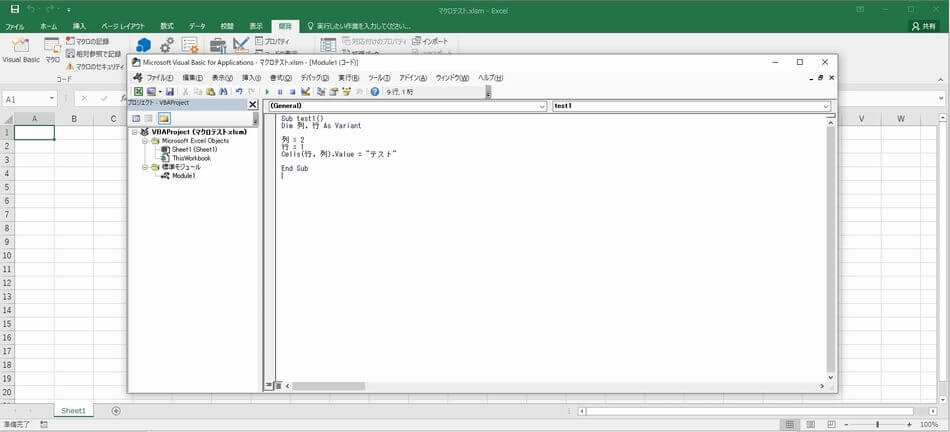Close the プロジェクト - VBAProject panel
The image size is (950, 432).
(x=253, y=104)
